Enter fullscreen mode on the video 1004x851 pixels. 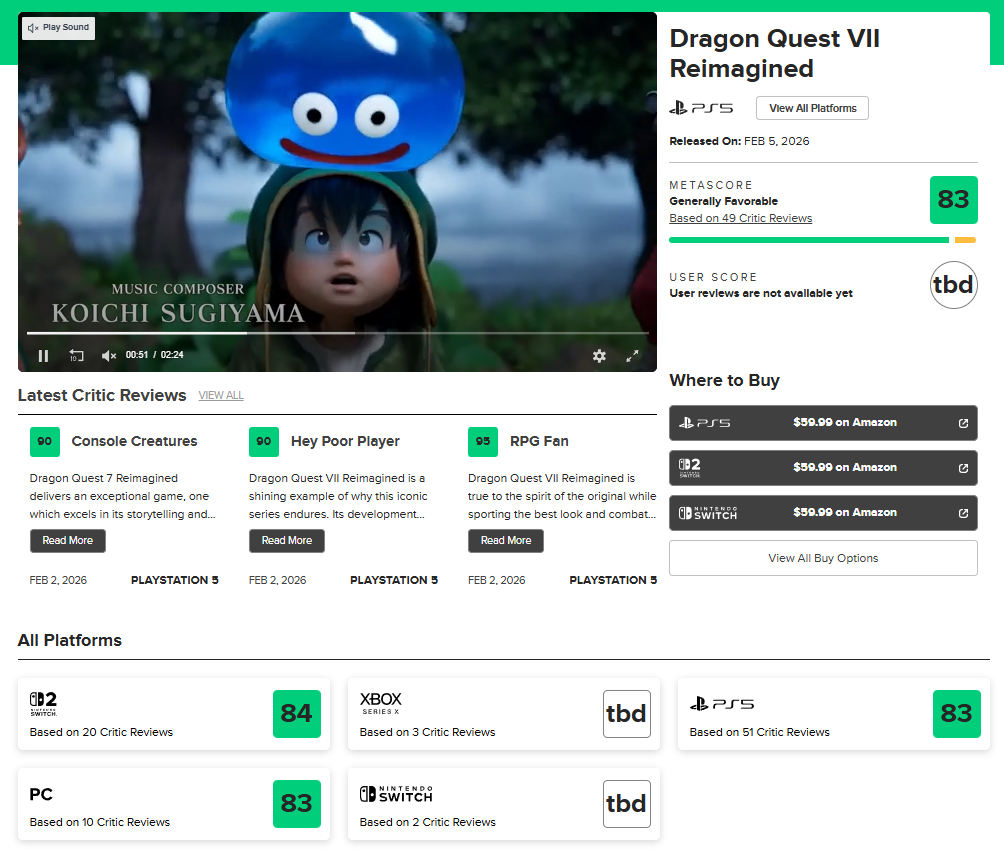point(633,355)
